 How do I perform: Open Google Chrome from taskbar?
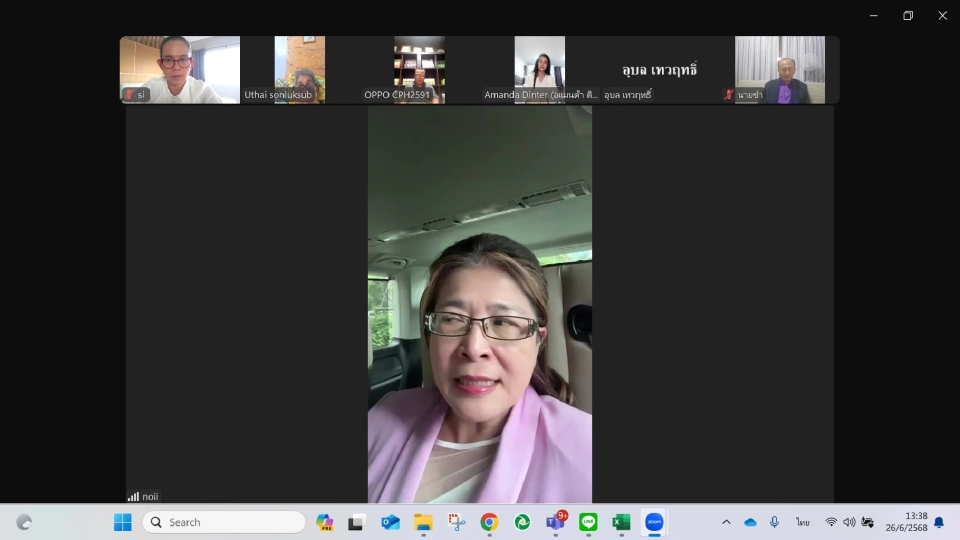[x=489, y=522]
